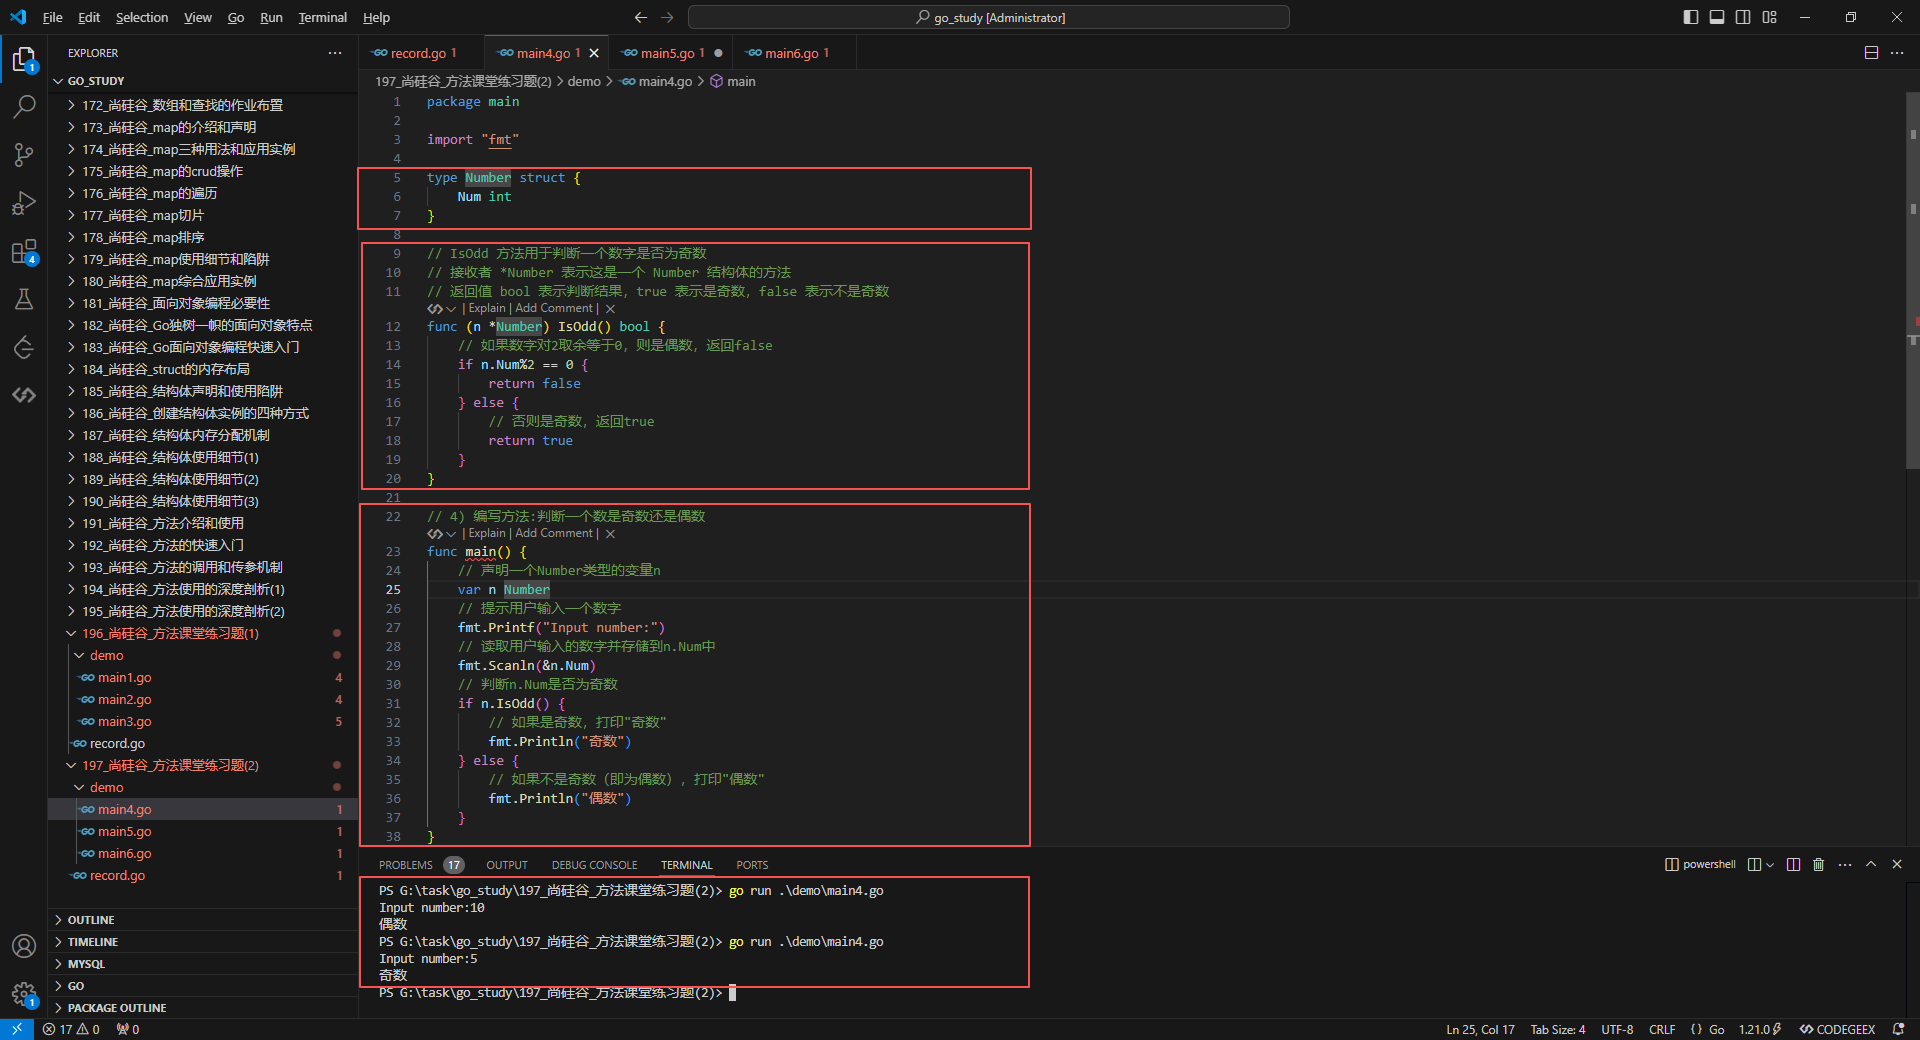Viewport: 1920px width, 1040px height.
Task: Open remote window indicator in status bar
Action: click(17, 1029)
